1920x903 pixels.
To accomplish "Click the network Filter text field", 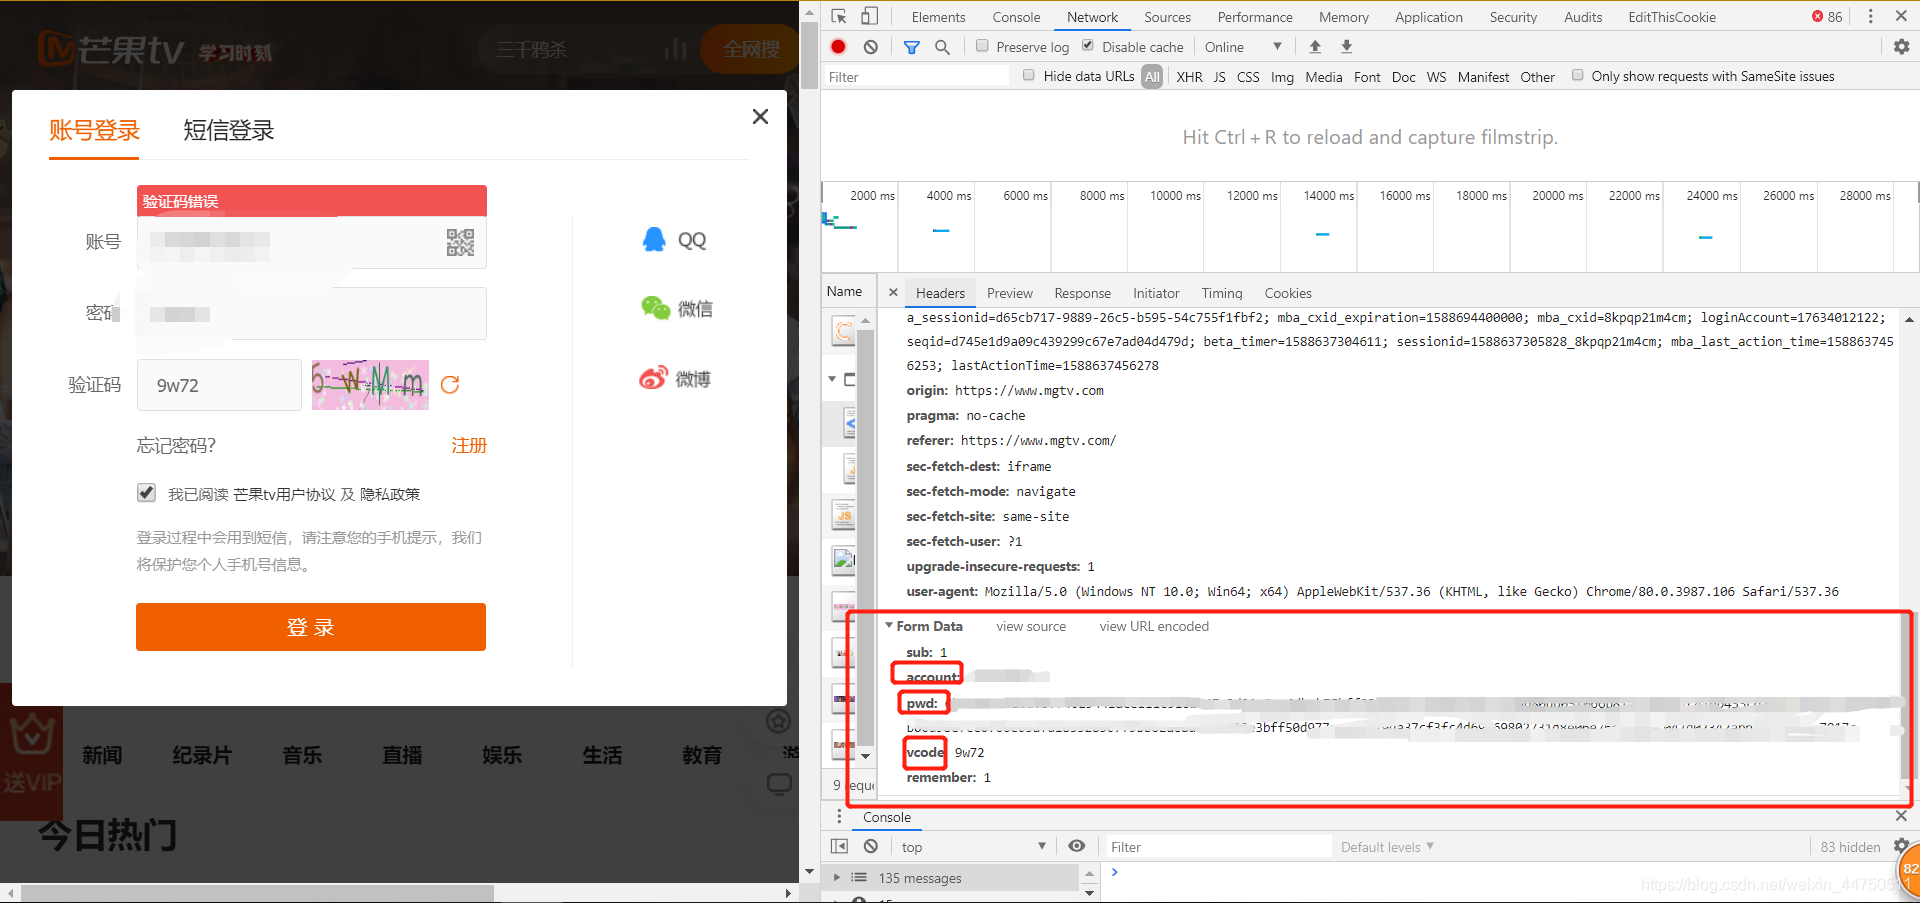I will 915,77.
